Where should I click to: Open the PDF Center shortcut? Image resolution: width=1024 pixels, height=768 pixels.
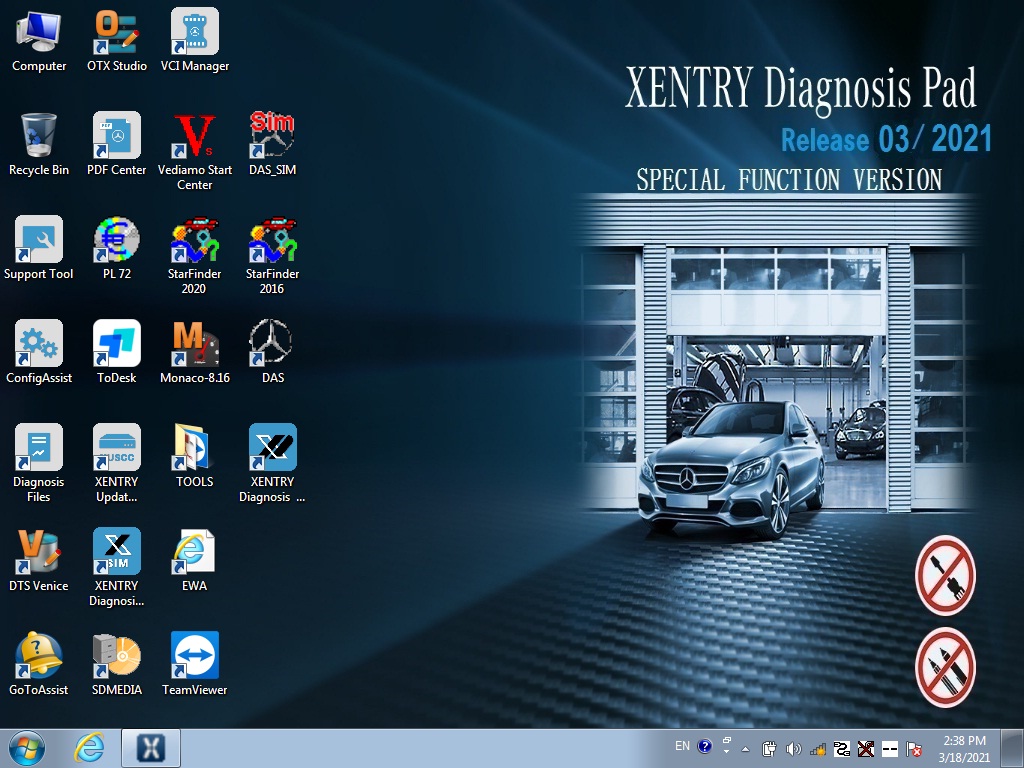(117, 144)
